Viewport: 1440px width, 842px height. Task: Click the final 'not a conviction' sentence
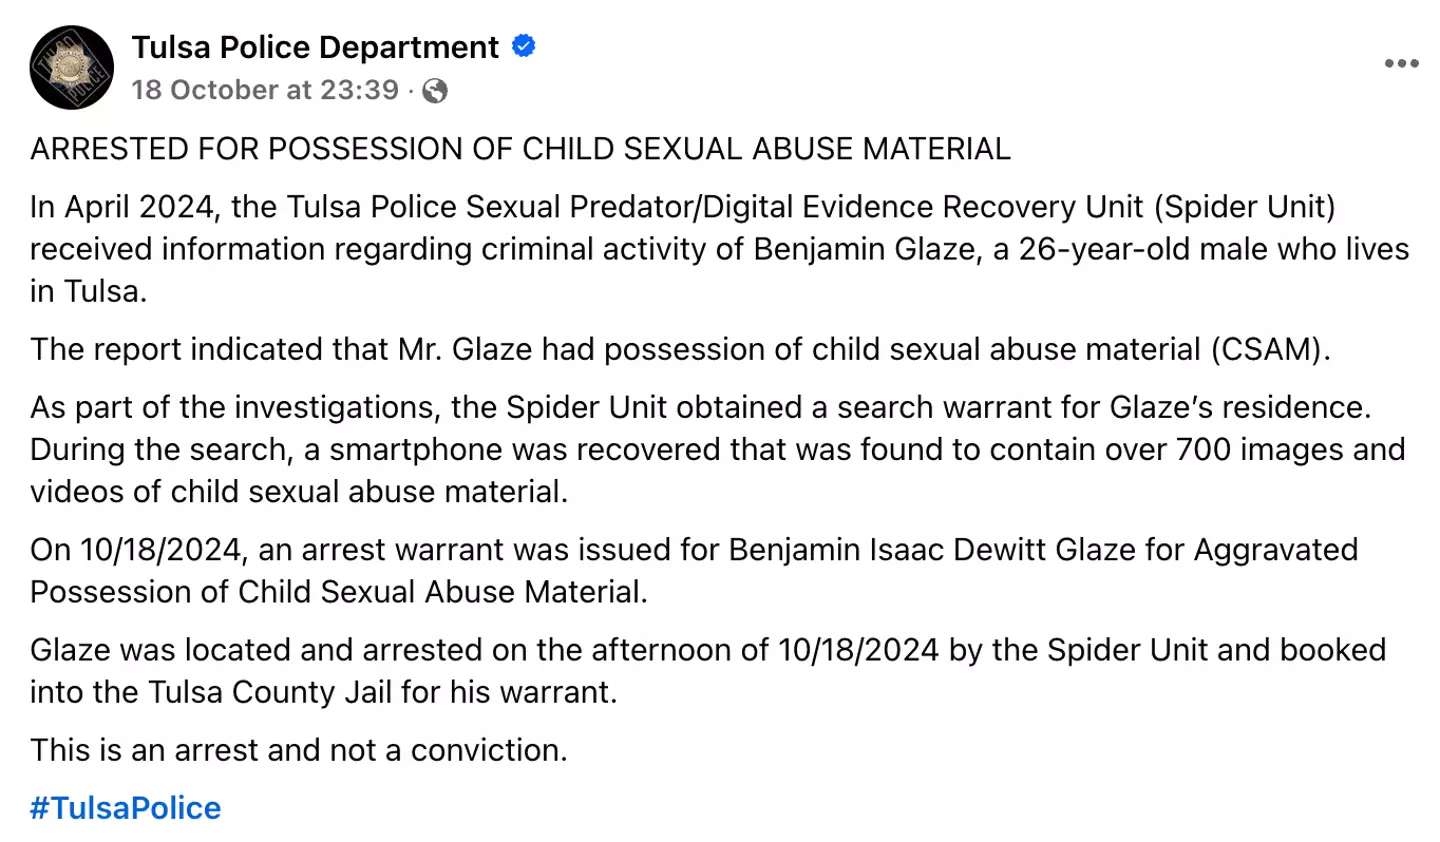[300, 749]
